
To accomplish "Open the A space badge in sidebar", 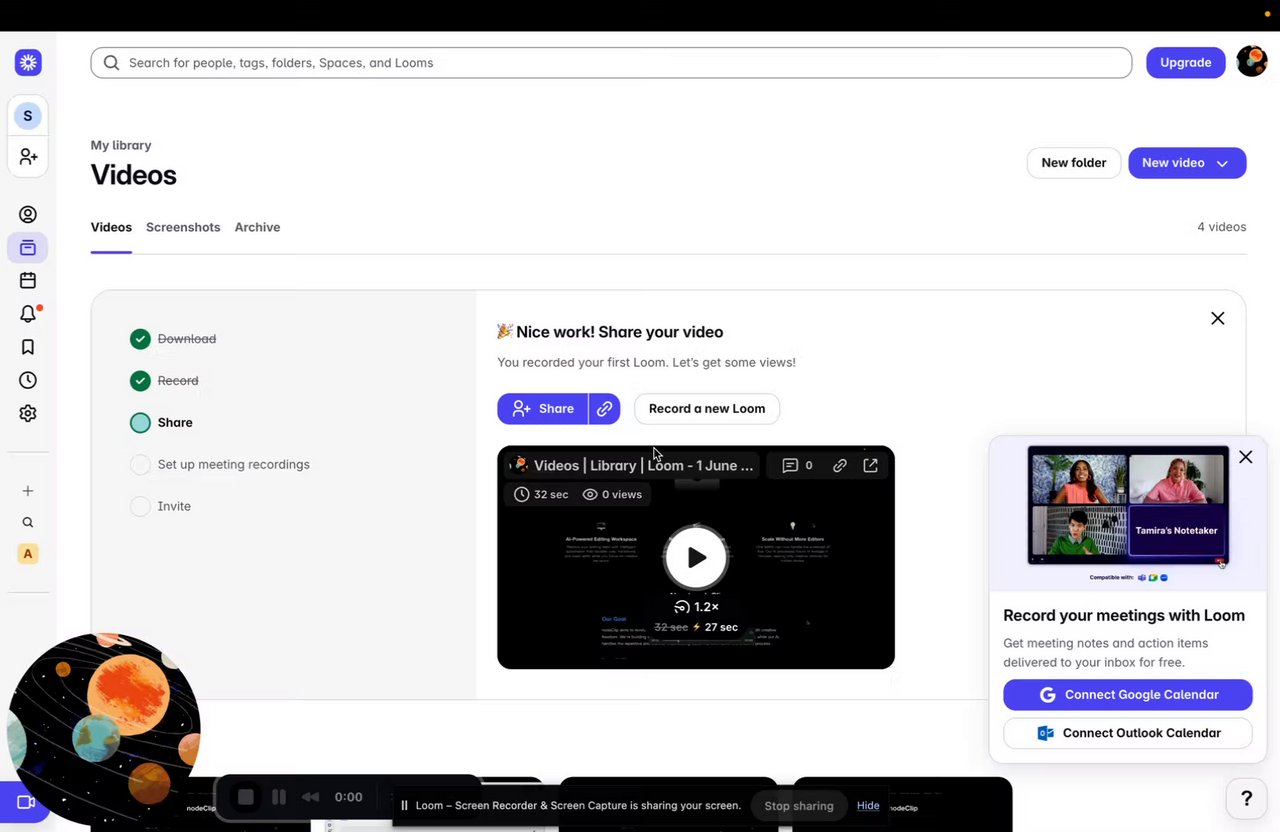I will [x=28, y=554].
